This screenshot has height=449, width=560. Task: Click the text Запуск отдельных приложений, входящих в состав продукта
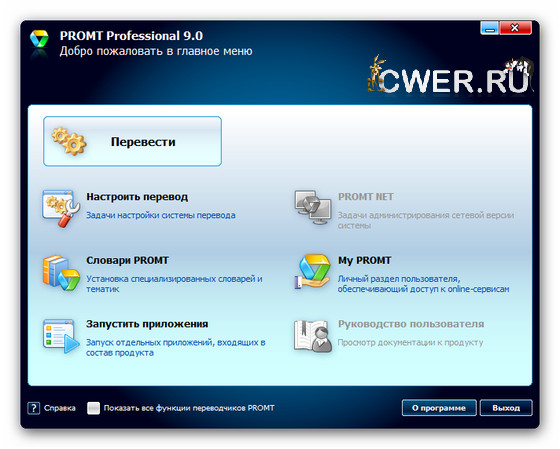[x=176, y=348]
